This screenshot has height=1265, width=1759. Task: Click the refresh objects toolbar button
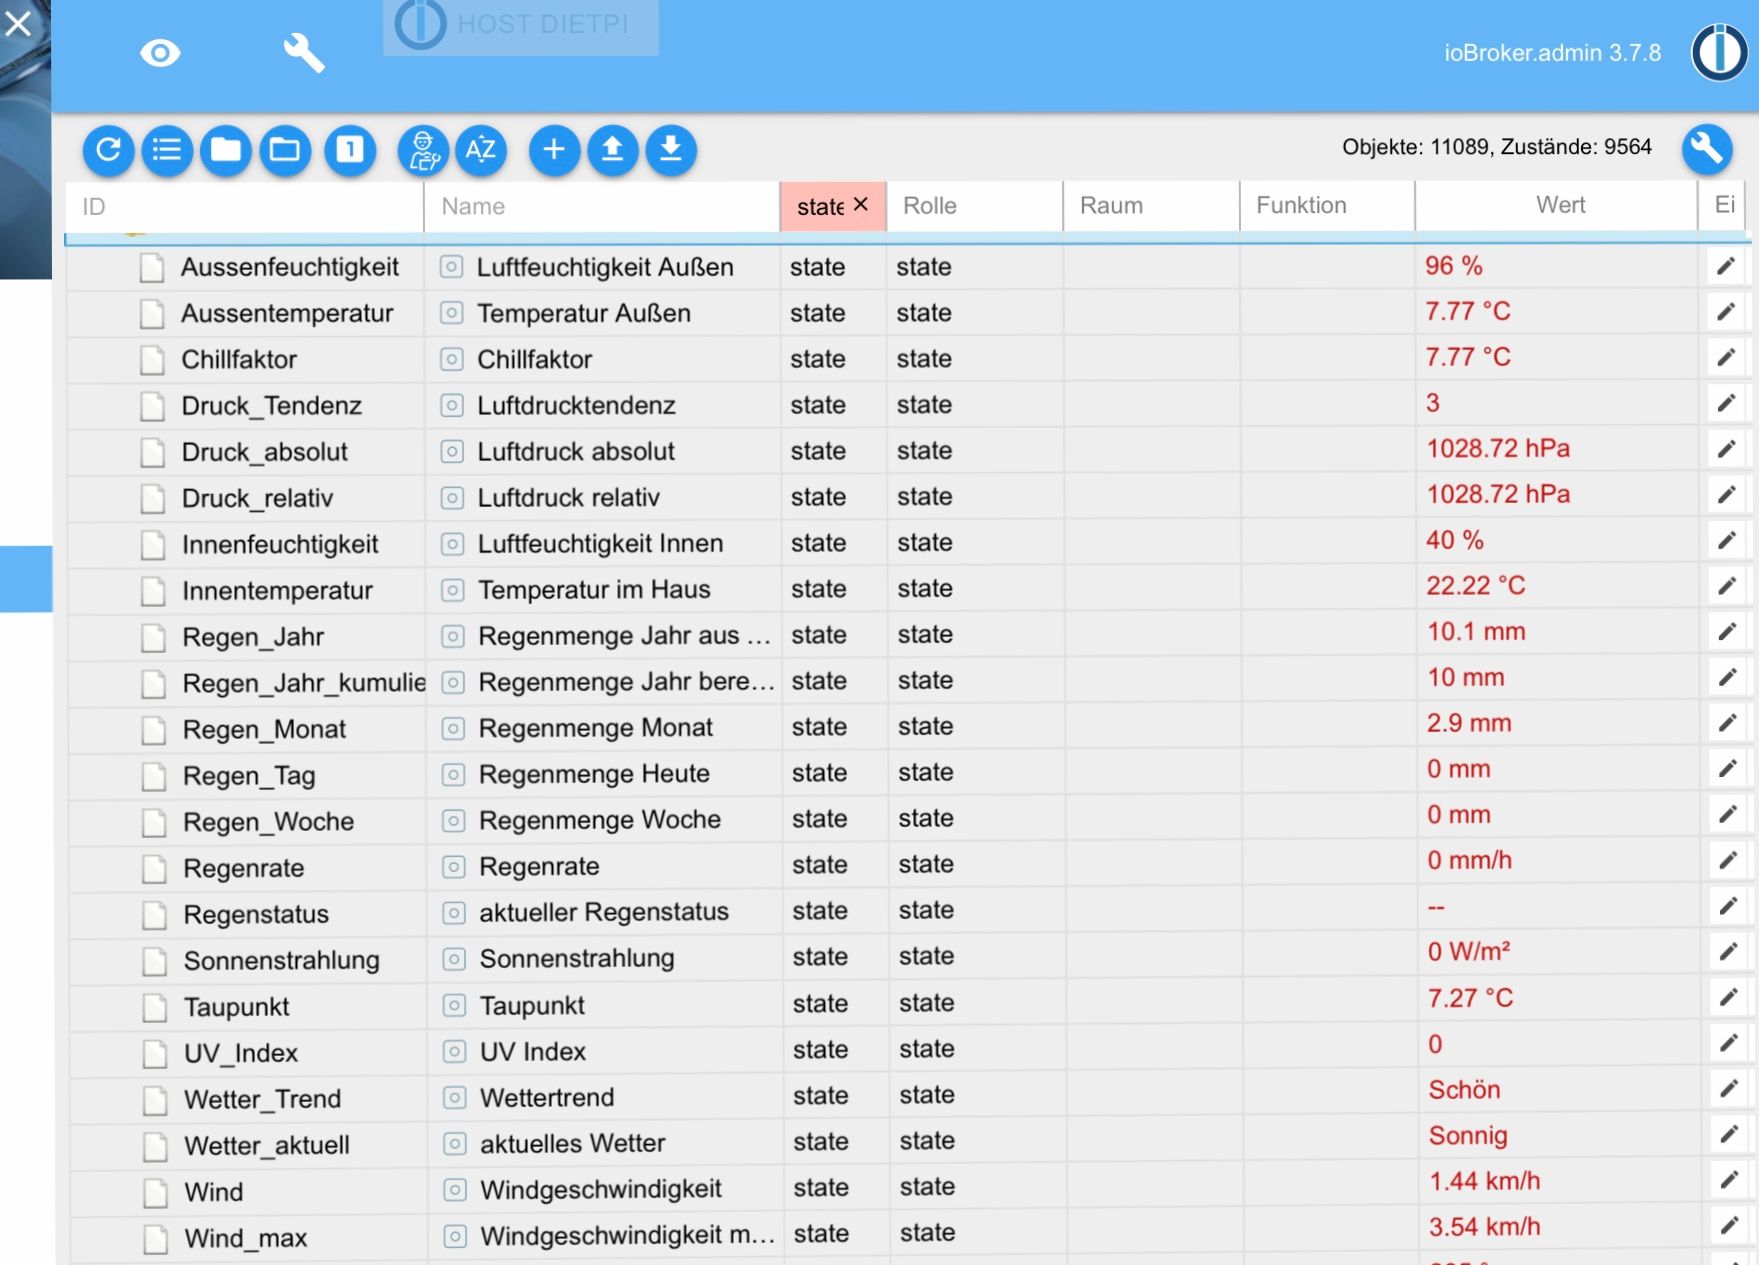click(108, 151)
